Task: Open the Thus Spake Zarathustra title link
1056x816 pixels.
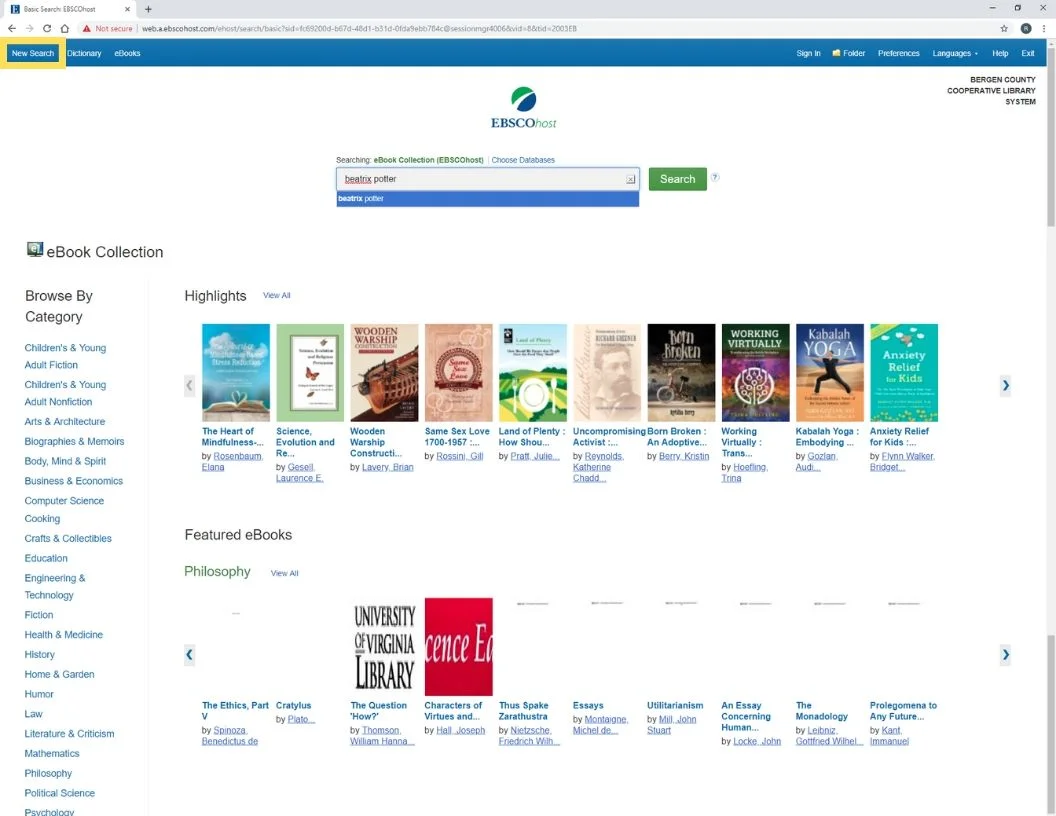Action: point(523,710)
